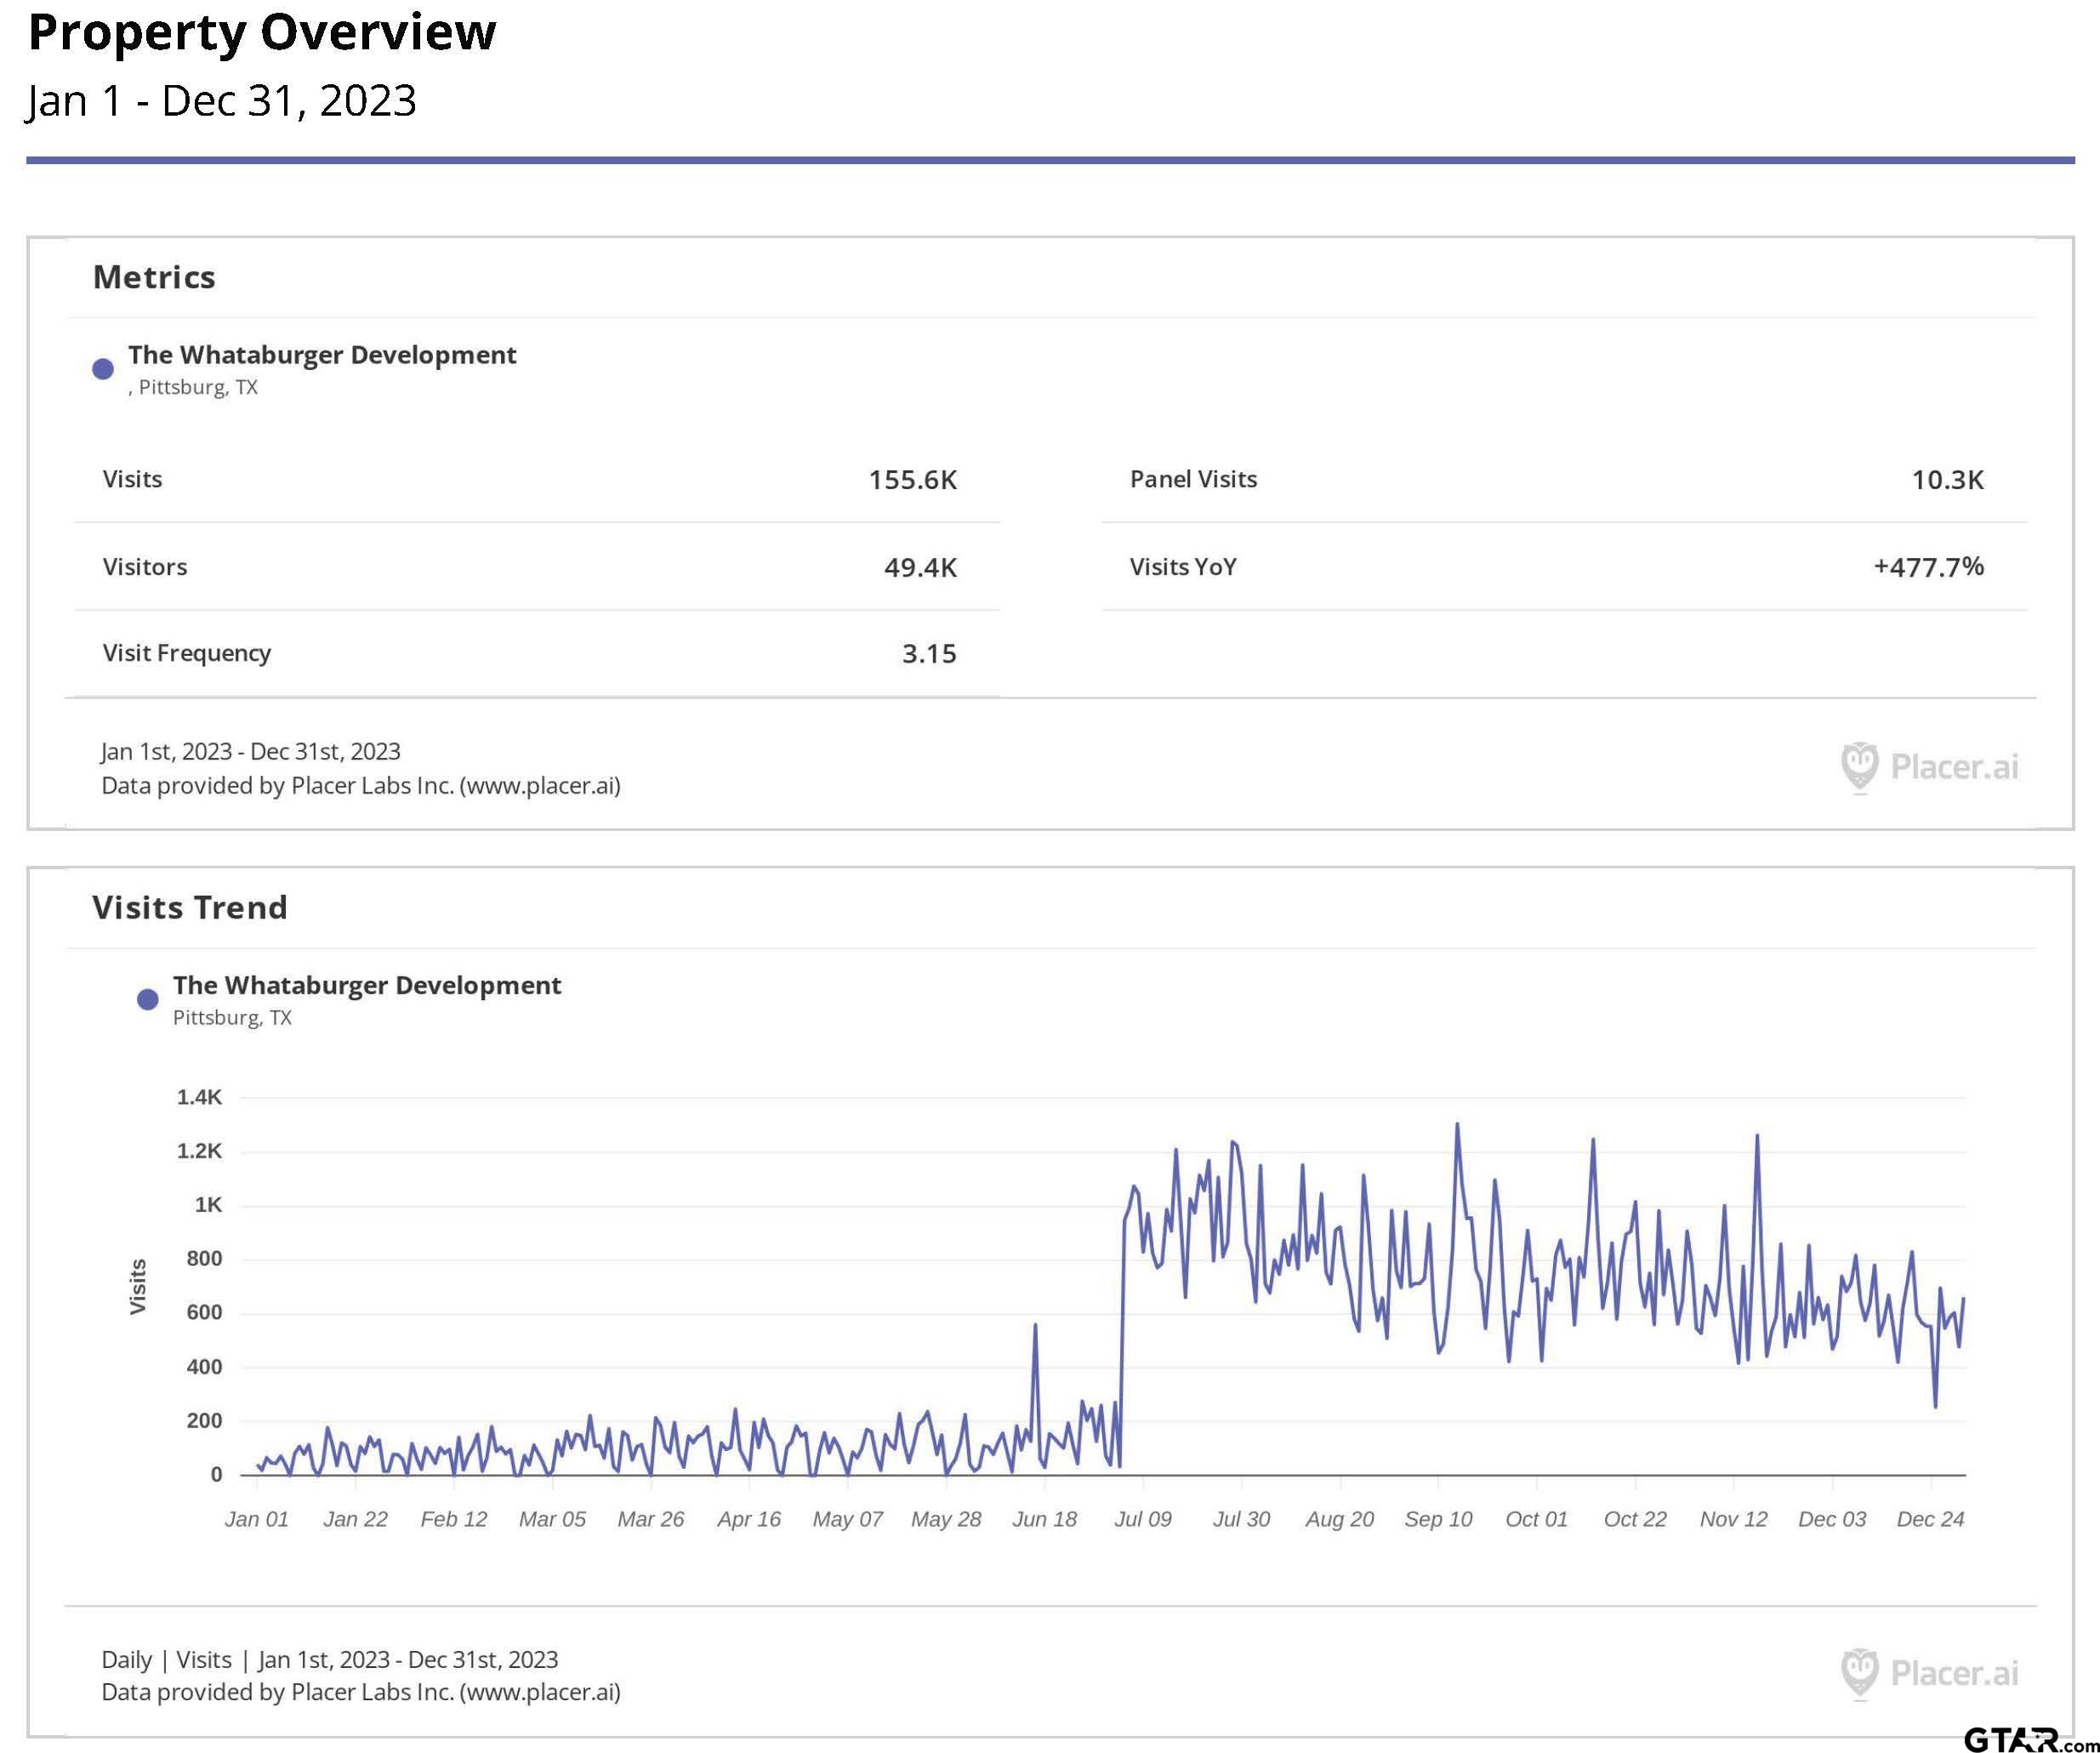Image resolution: width=2100 pixels, height=1753 pixels.
Task: Click the Placer.ai logo in Visits Trend panel
Action: point(1928,1673)
